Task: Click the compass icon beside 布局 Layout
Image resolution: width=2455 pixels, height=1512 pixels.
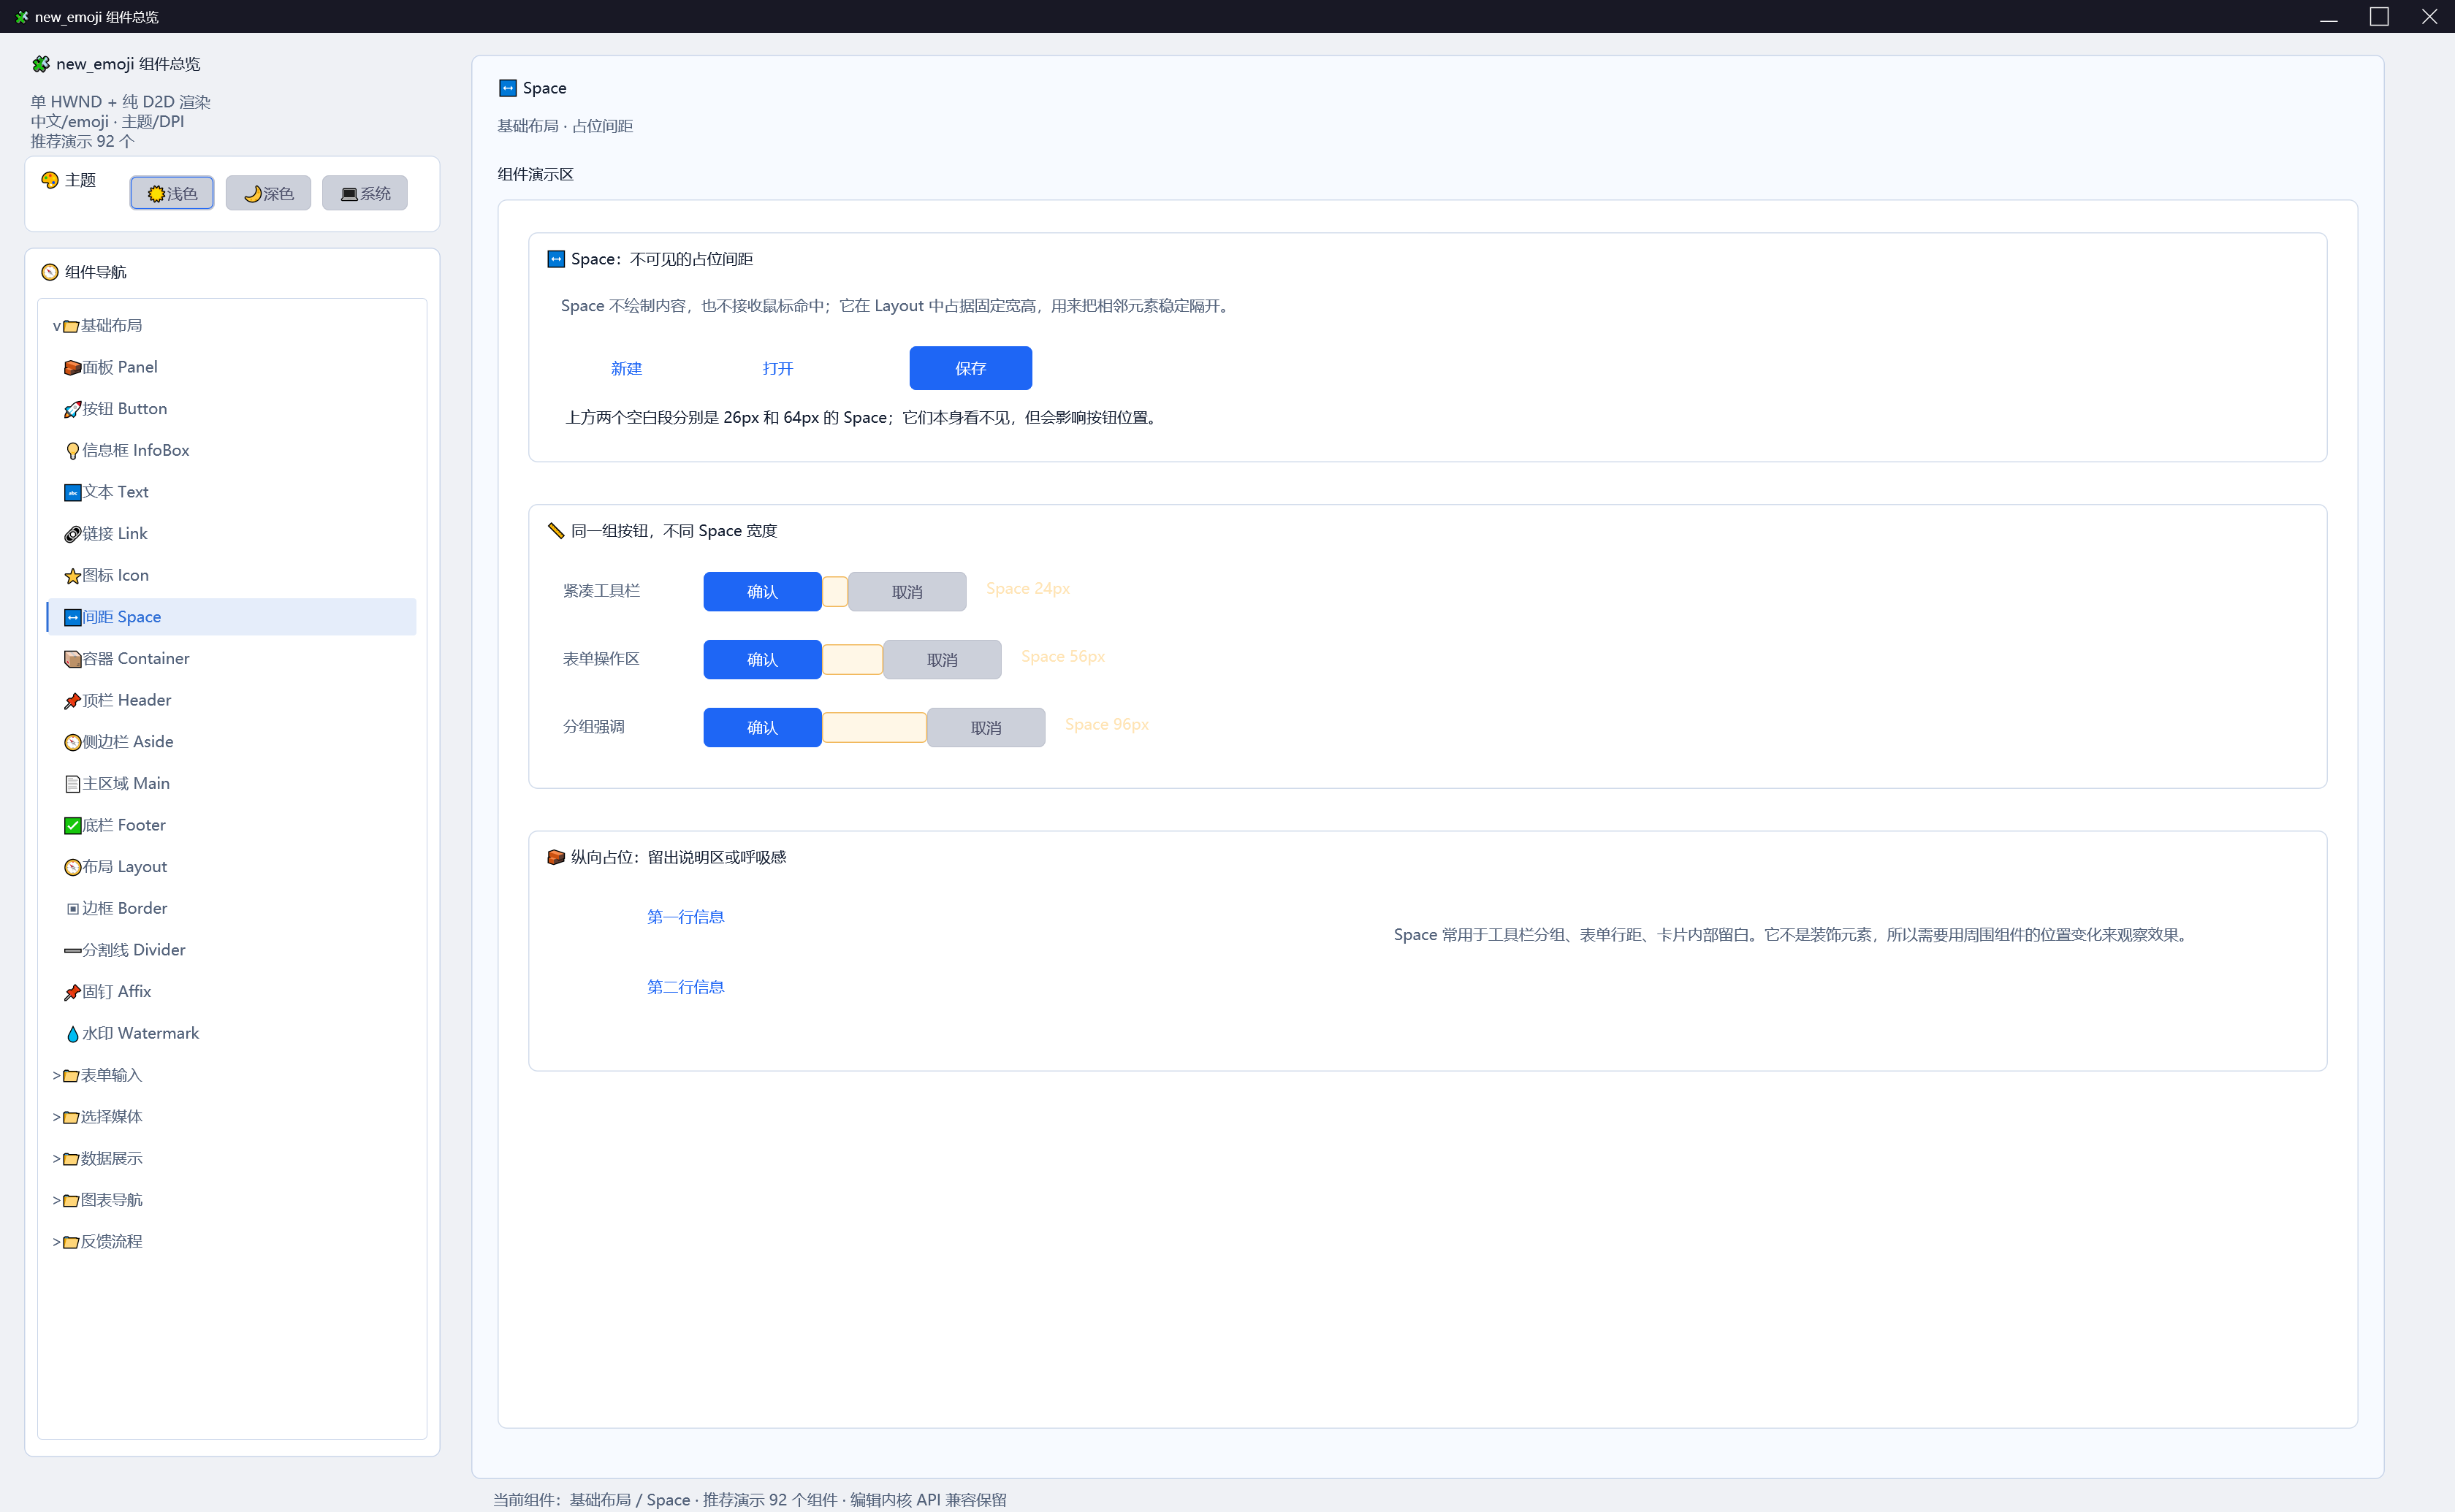Action: pos(72,867)
